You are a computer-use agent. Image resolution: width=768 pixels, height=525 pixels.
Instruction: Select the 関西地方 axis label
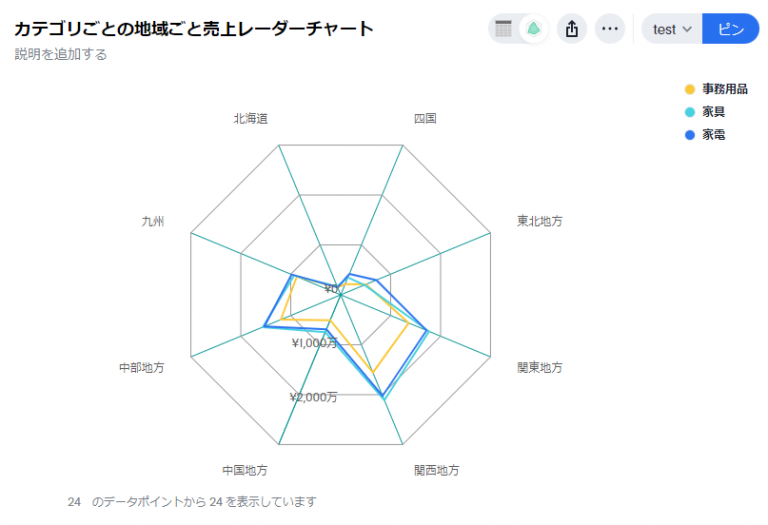tap(437, 471)
